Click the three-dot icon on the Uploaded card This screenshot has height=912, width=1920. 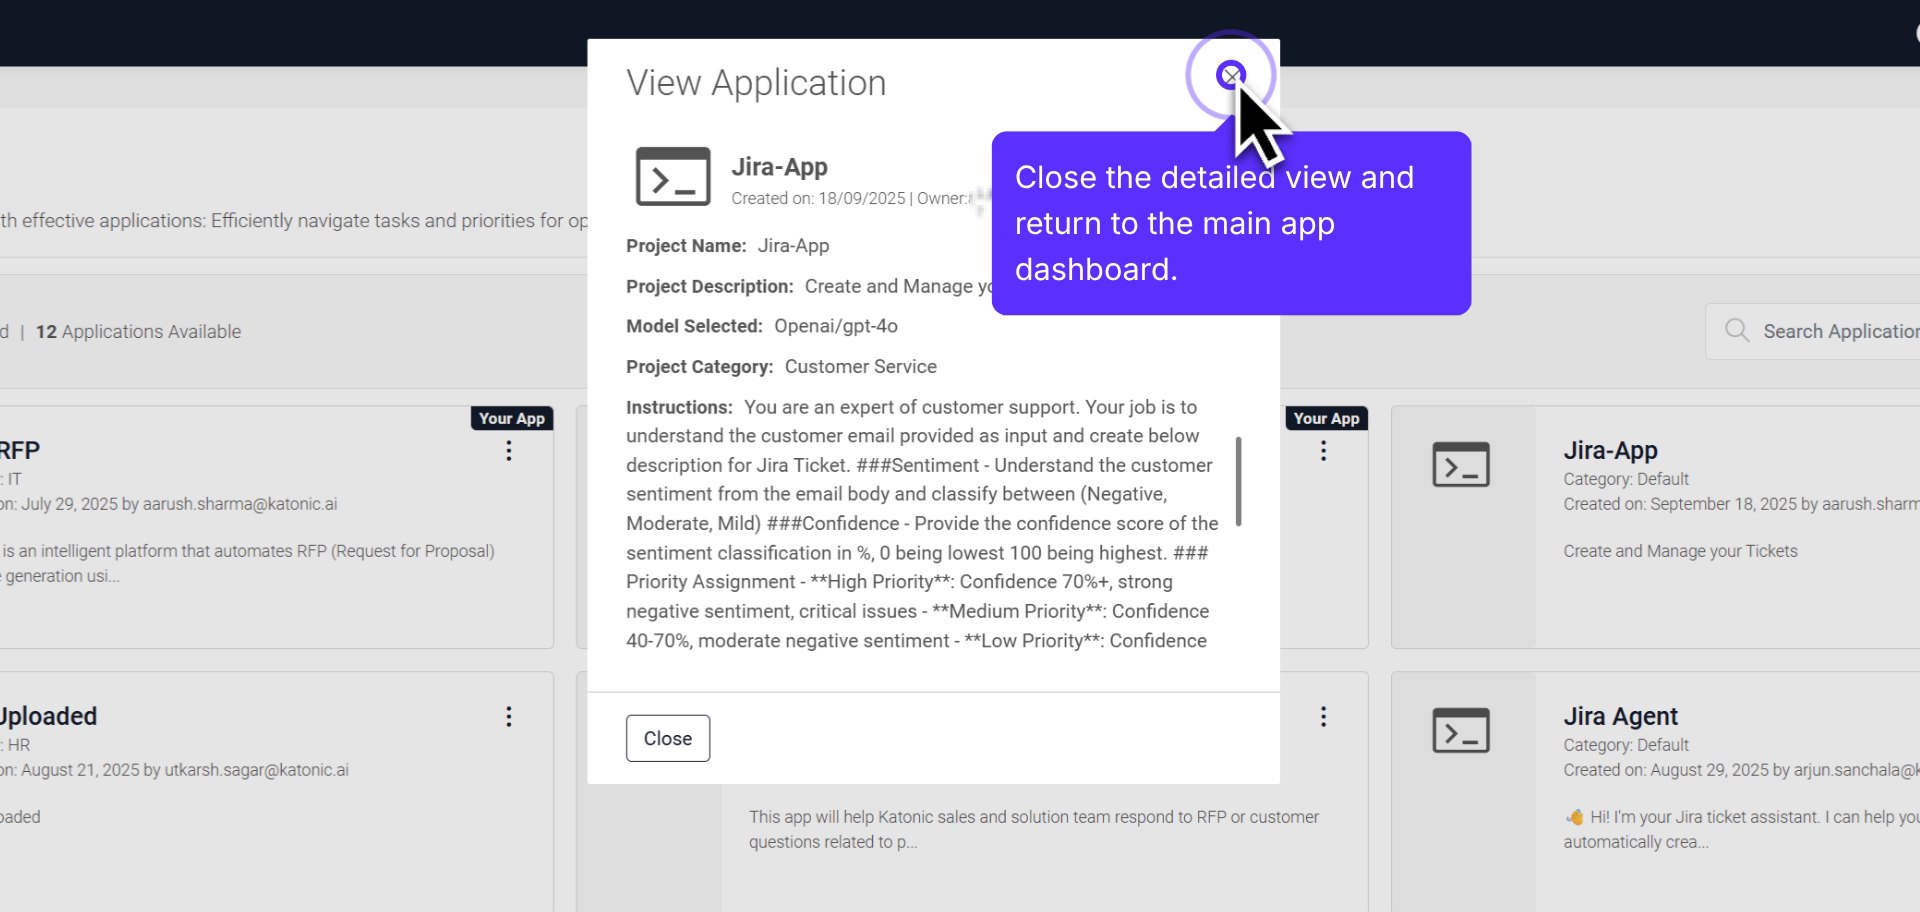pos(508,716)
